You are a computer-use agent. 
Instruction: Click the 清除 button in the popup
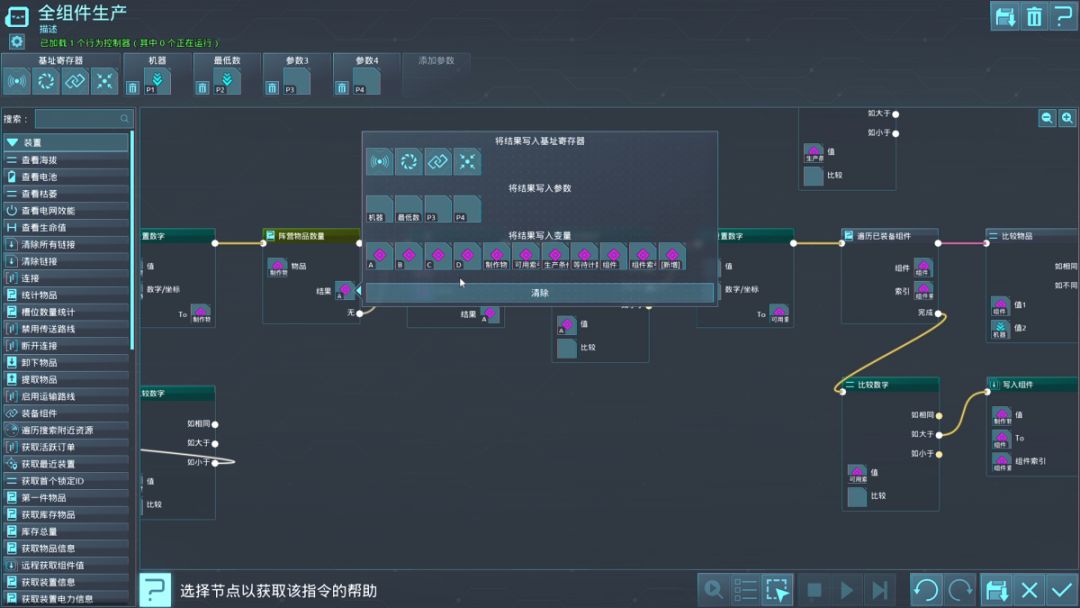click(x=540, y=293)
